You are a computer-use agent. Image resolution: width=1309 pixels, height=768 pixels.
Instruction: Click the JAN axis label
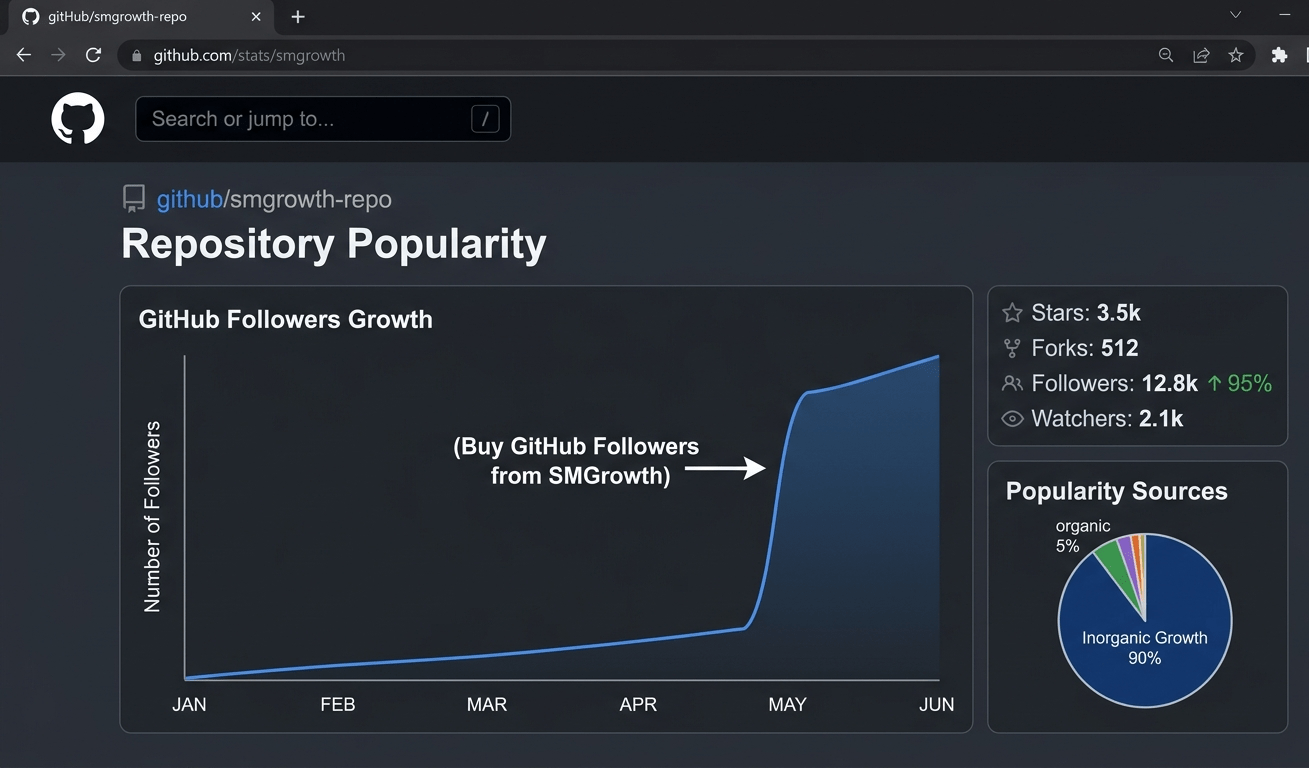[x=189, y=705]
